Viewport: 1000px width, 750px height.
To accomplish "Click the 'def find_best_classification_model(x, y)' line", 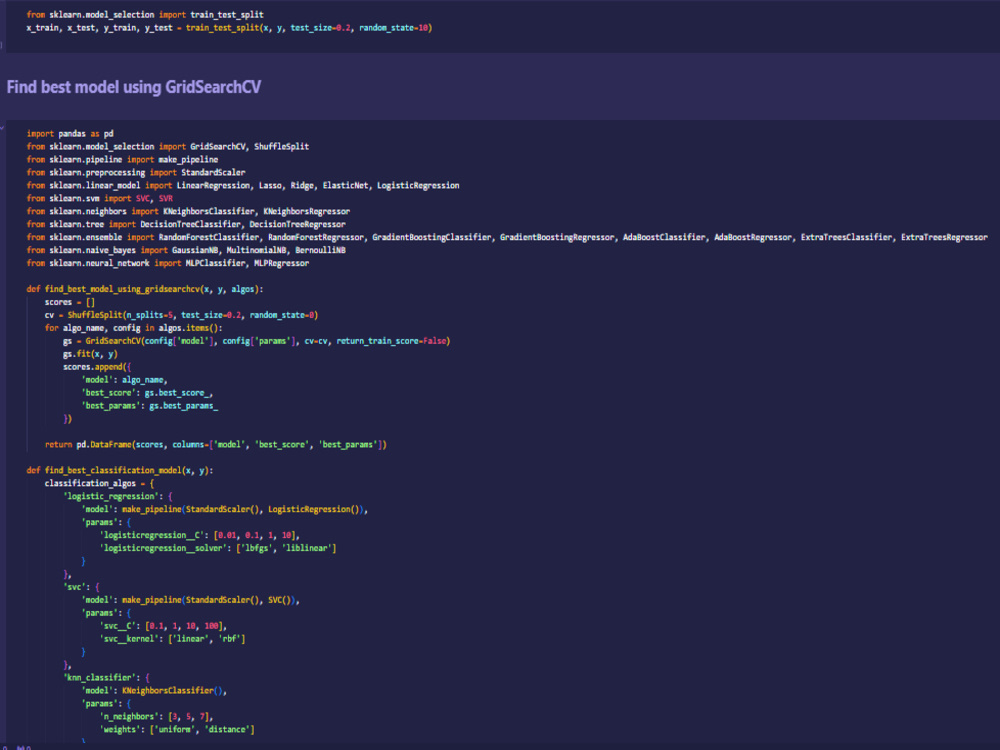I will [120, 471].
